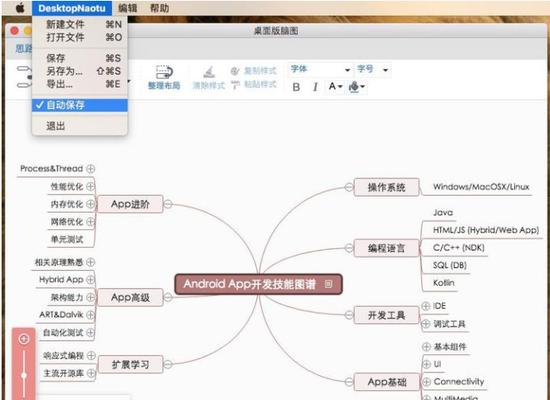Image resolution: width=550 pixels, height=400 pixels.
Task: Toggle the 自动保存 checked menu item
Action: pyautogui.click(x=80, y=105)
